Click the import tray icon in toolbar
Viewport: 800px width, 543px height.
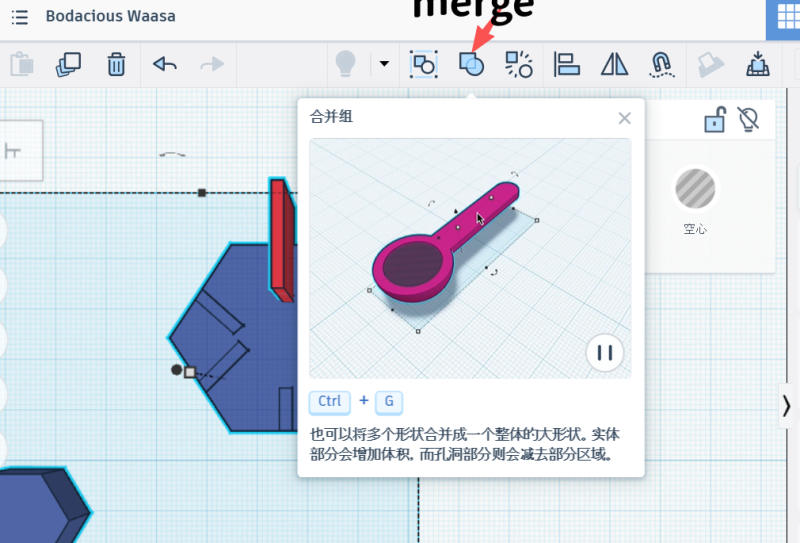tap(757, 64)
